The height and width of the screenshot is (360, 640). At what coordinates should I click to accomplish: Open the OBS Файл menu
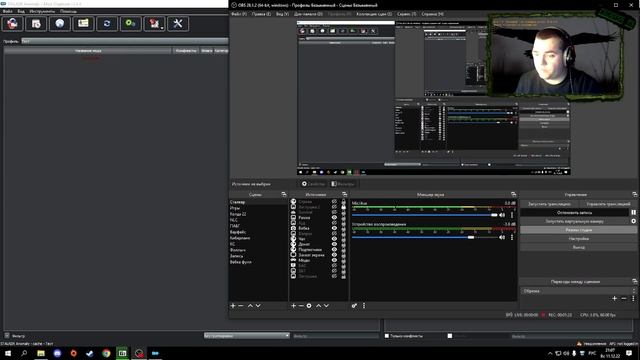coord(239,14)
